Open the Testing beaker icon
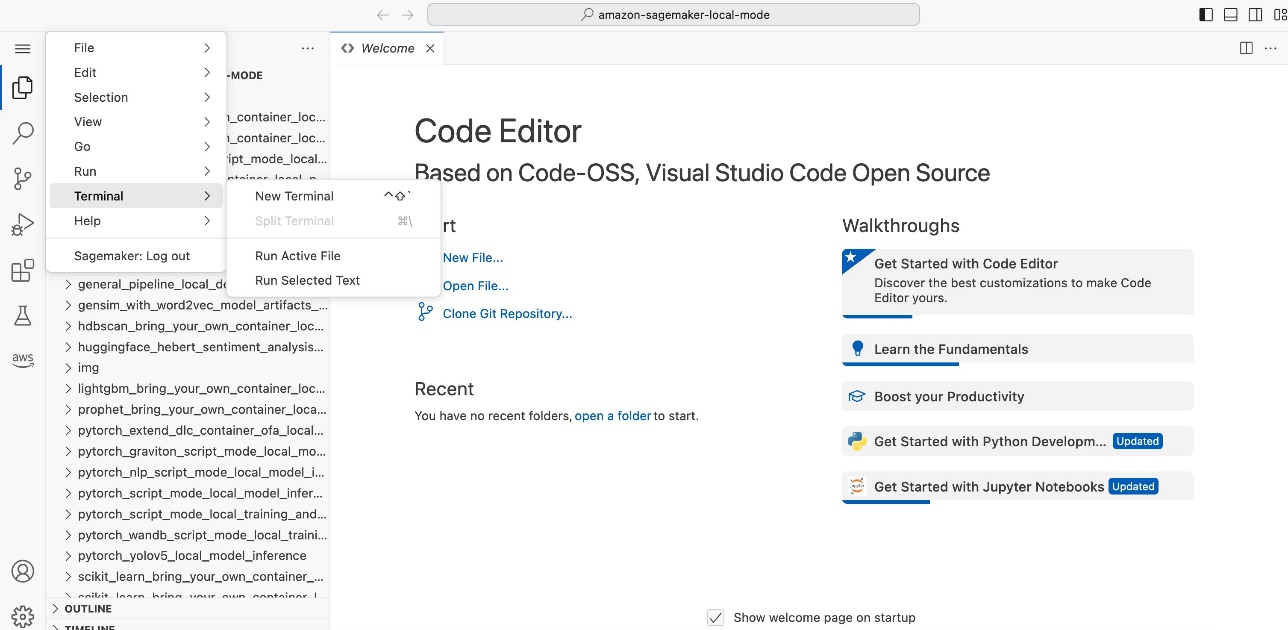Screen dimensions: 1288x630 [22, 316]
